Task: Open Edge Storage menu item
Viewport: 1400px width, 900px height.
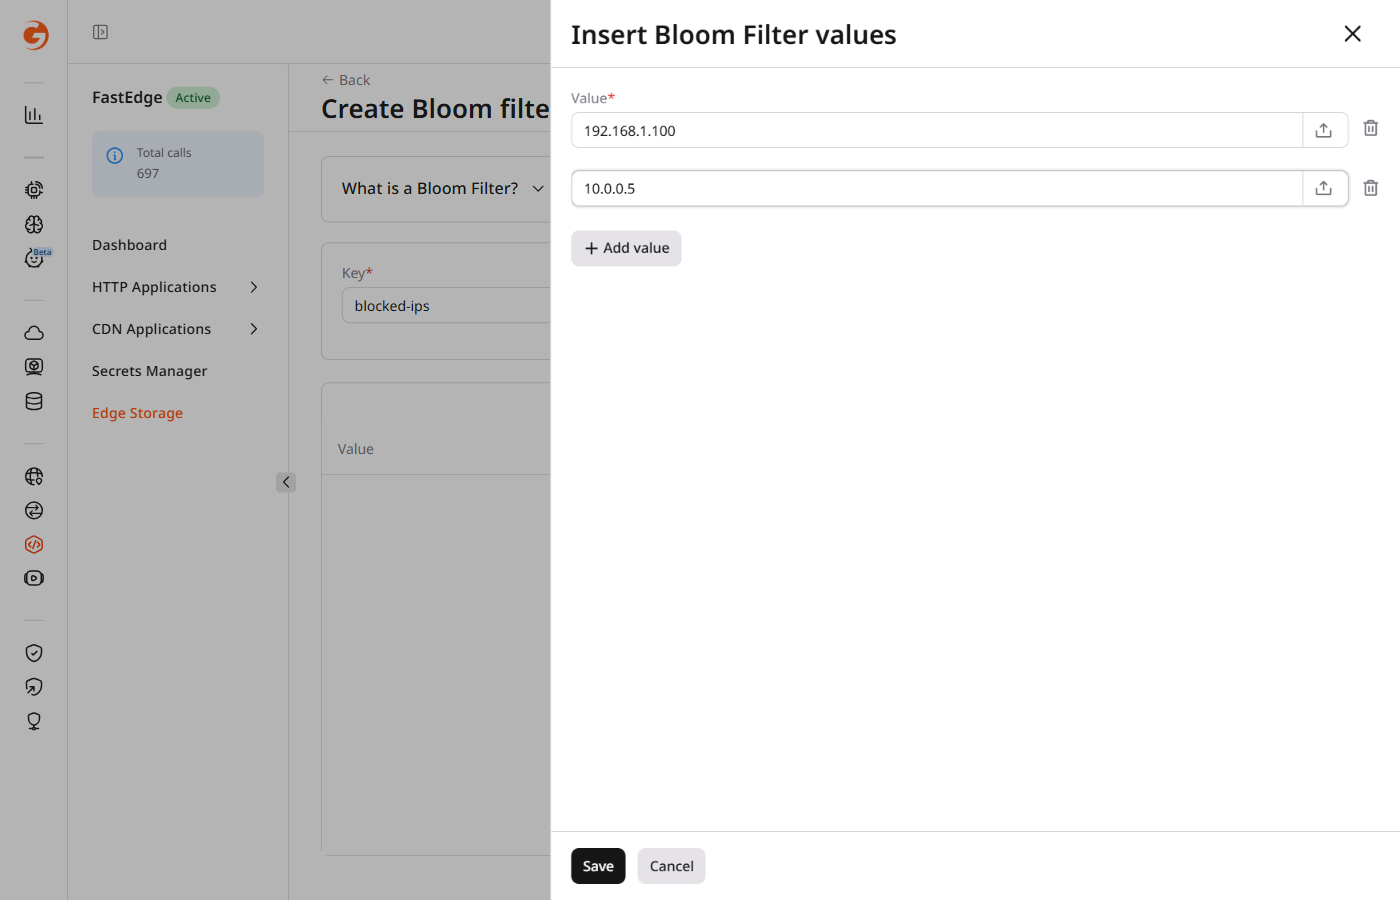Action: (x=138, y=413)
